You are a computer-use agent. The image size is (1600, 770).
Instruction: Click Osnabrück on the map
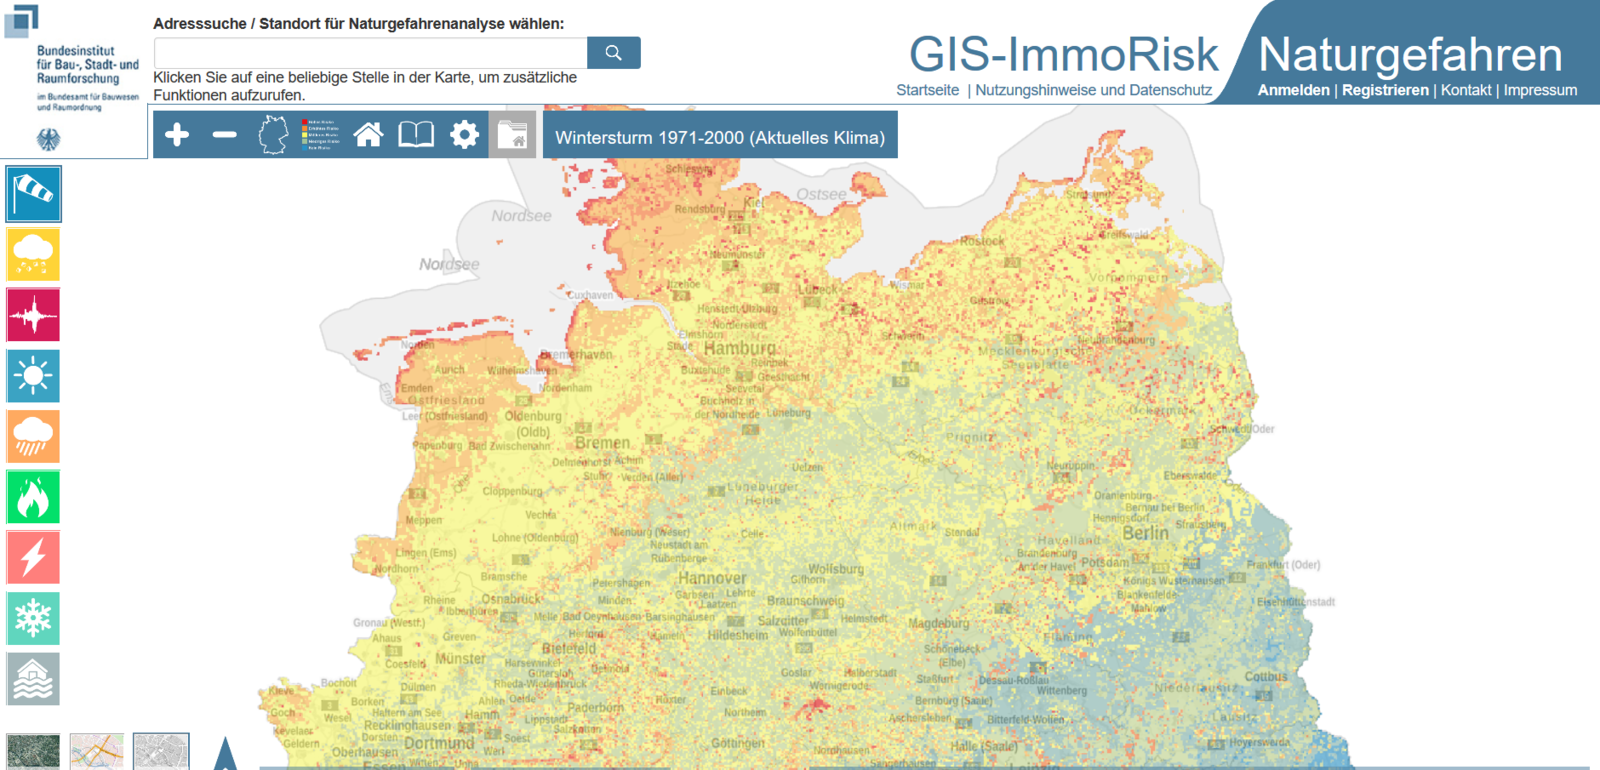click(511, 599)
